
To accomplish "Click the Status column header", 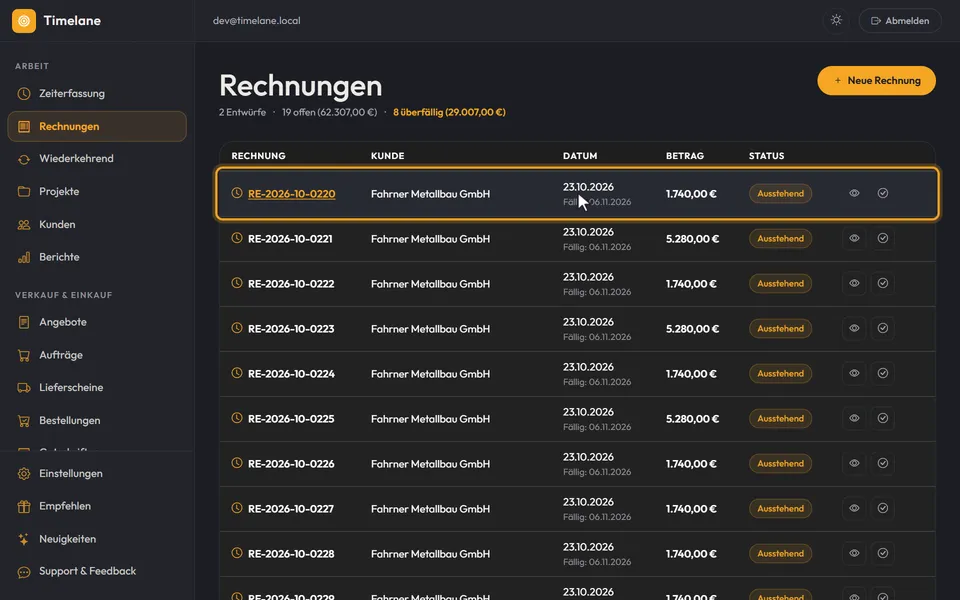I will click(767, 156).
